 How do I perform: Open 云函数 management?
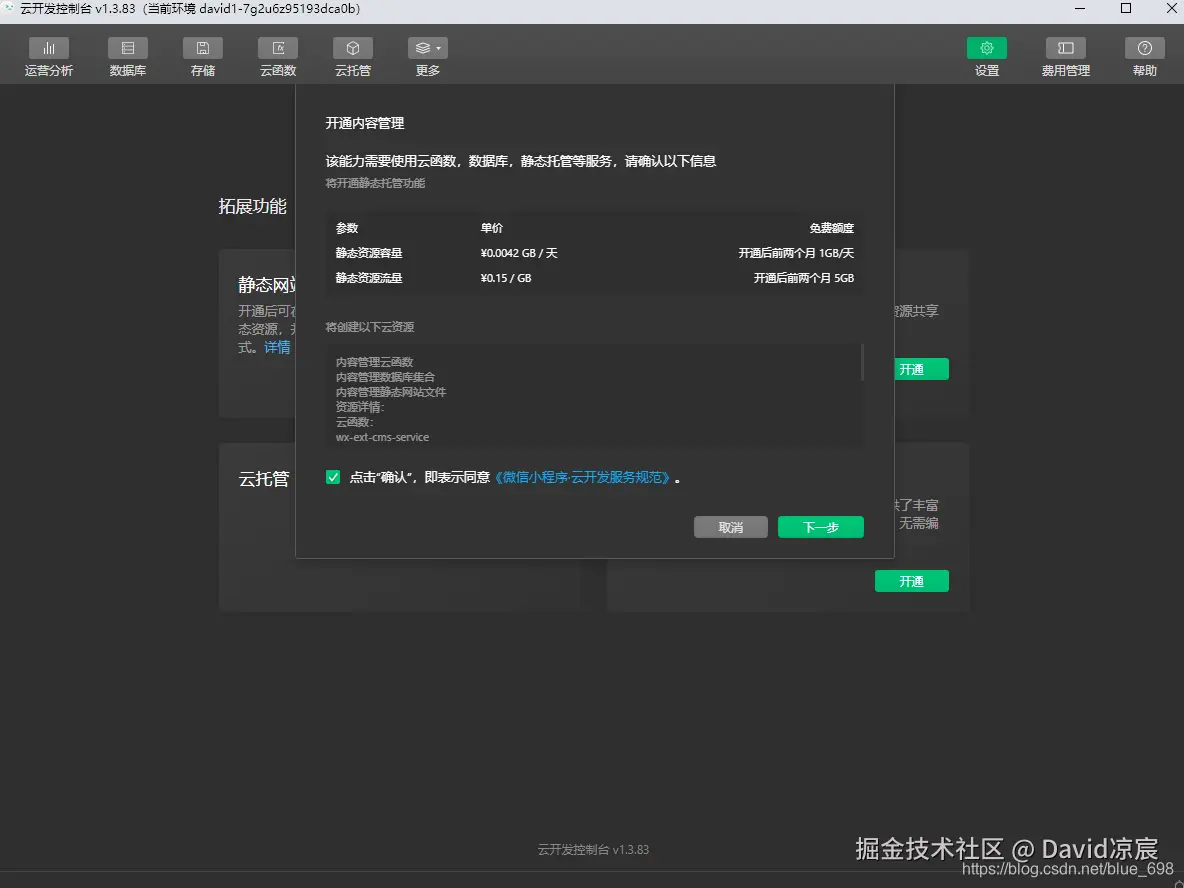[x=277, y=56]
